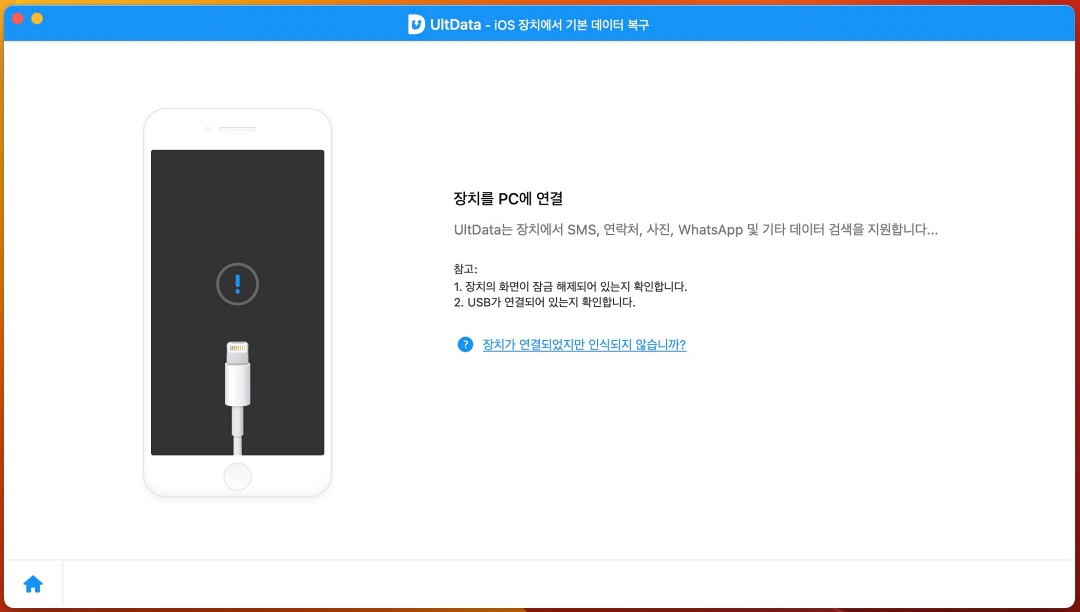Image resolution: width=1080 pixels, height=612 pixels.
Task: Go to the Home screen icon
Action: pyautogui.click(x=33, y=584)
